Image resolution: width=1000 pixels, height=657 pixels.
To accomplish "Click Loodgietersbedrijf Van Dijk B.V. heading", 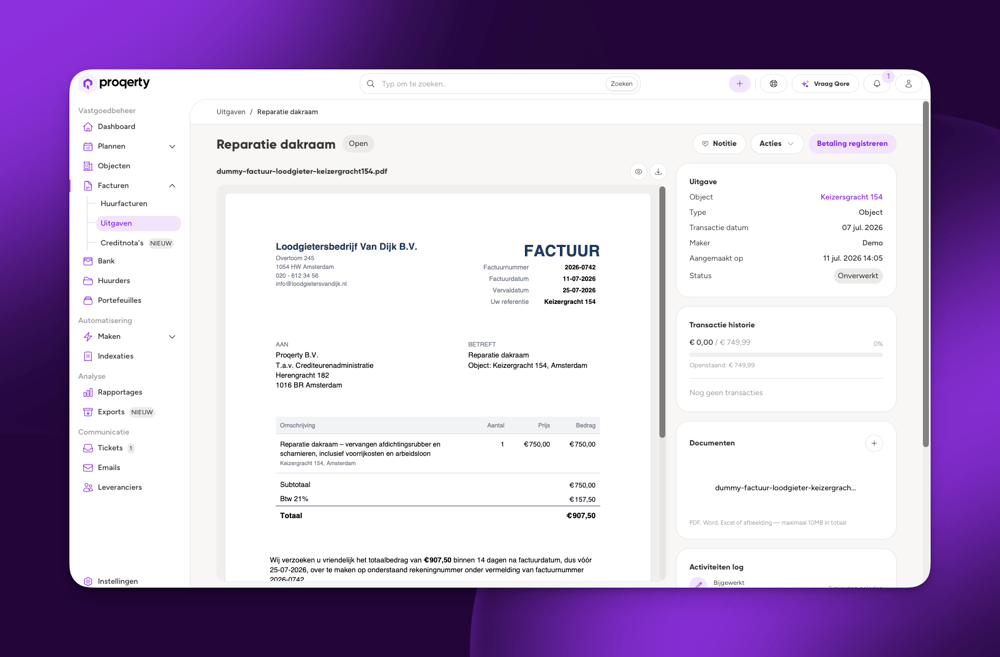I will click(x=346, y=246).
